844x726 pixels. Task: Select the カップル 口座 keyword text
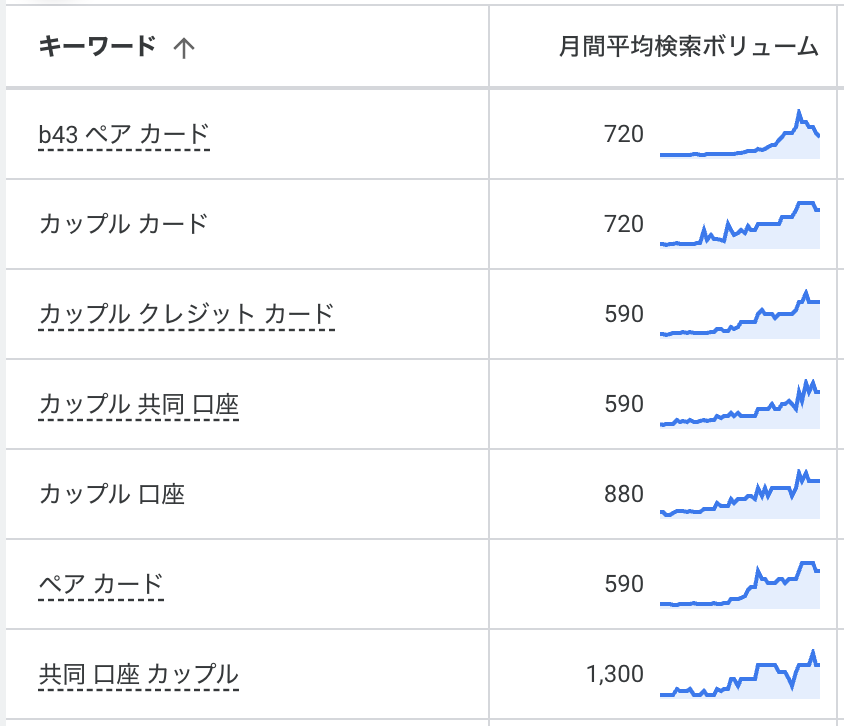112,494
